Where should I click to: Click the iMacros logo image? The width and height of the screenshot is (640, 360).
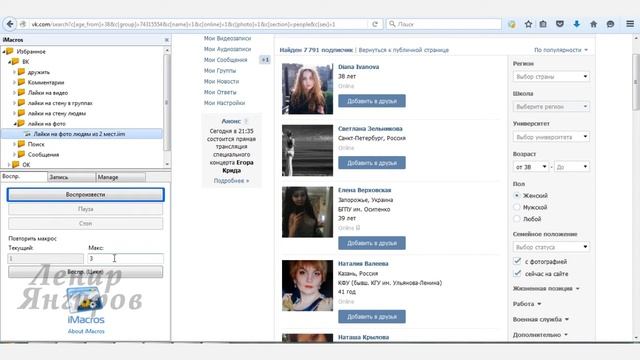86,300
